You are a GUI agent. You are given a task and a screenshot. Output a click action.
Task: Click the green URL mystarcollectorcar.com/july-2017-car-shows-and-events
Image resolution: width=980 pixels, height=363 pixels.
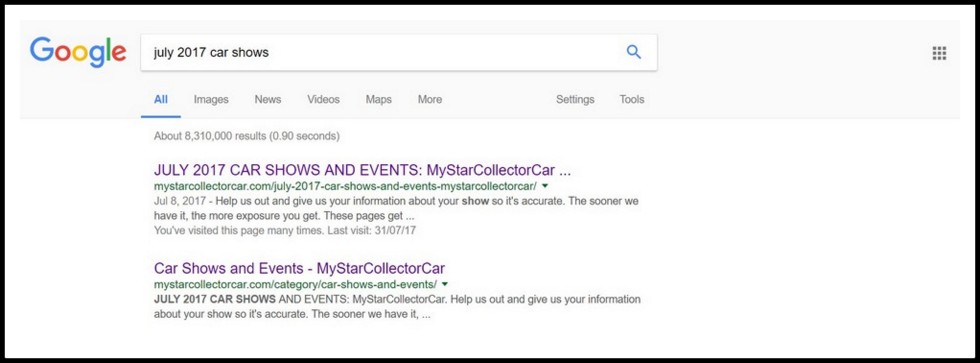click(x=345, y=186)
